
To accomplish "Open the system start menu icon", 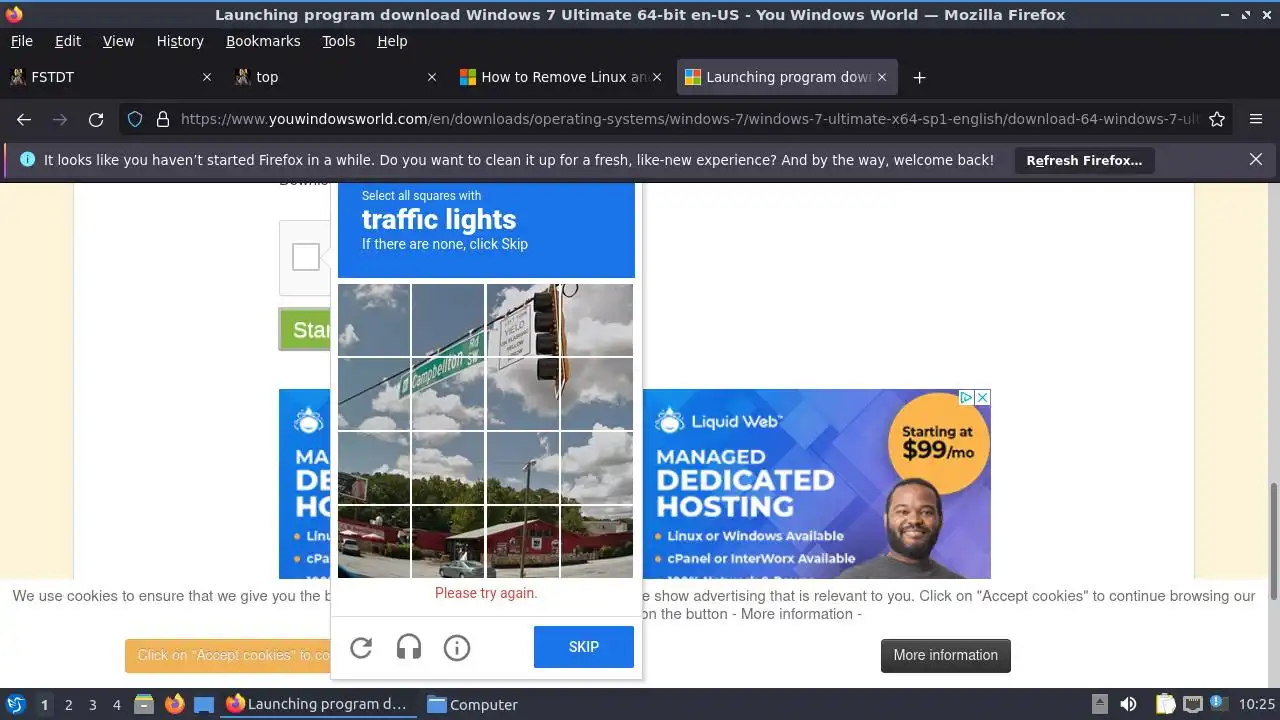I will 16,704.
